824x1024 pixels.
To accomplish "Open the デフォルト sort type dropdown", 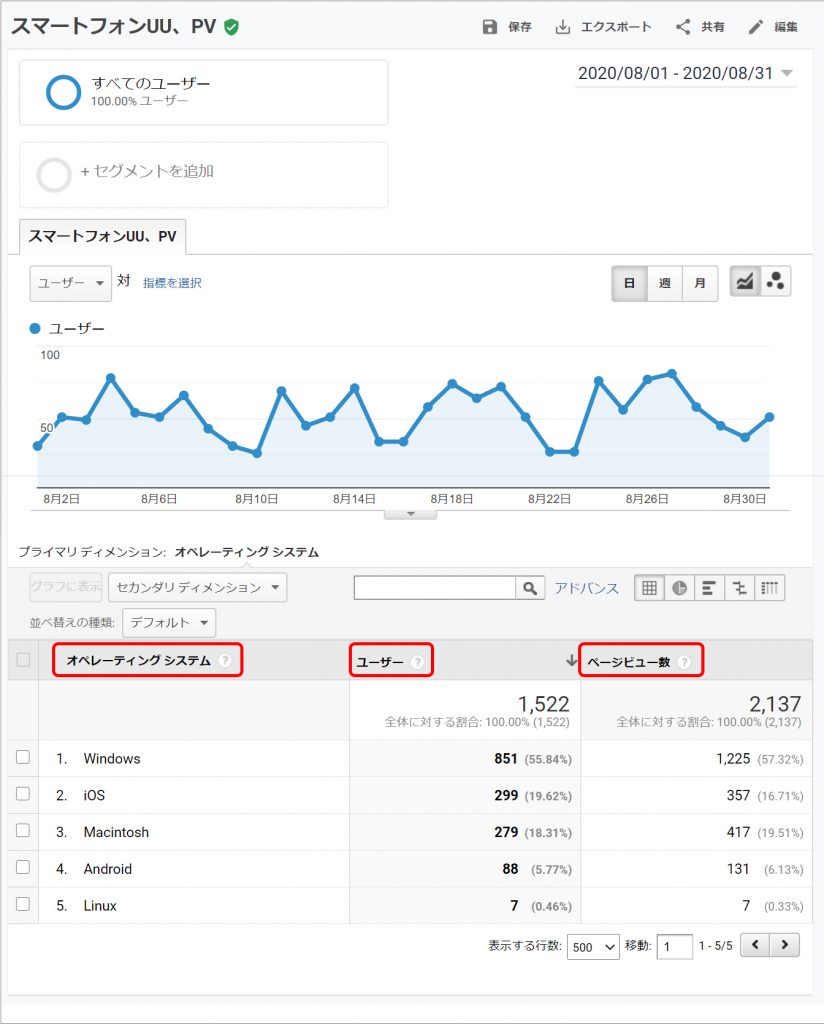I will click(x=168, y=622).
